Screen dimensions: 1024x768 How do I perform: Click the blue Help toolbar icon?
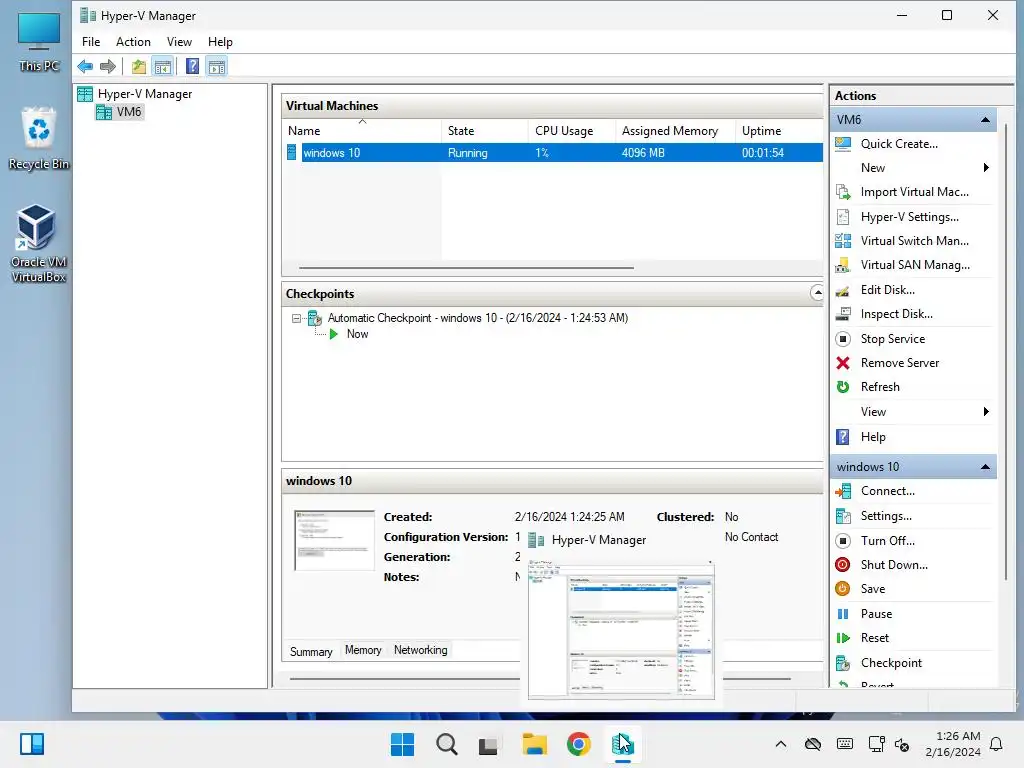[192, 66]
